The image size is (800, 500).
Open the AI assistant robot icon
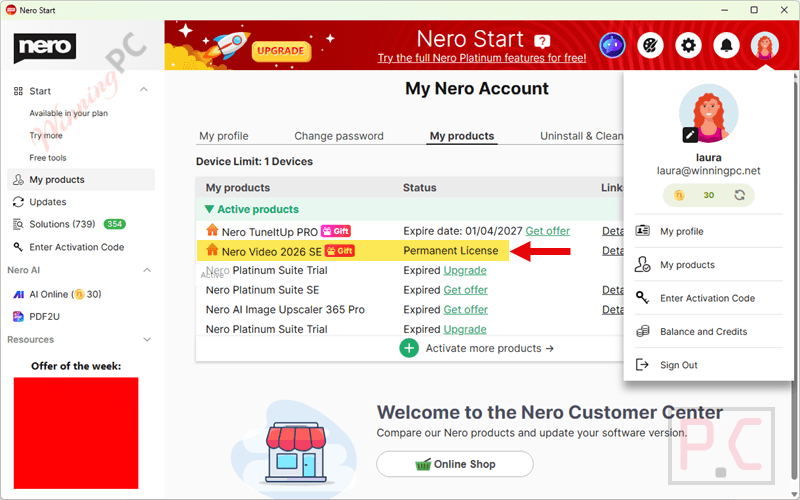tap(612, 45)
